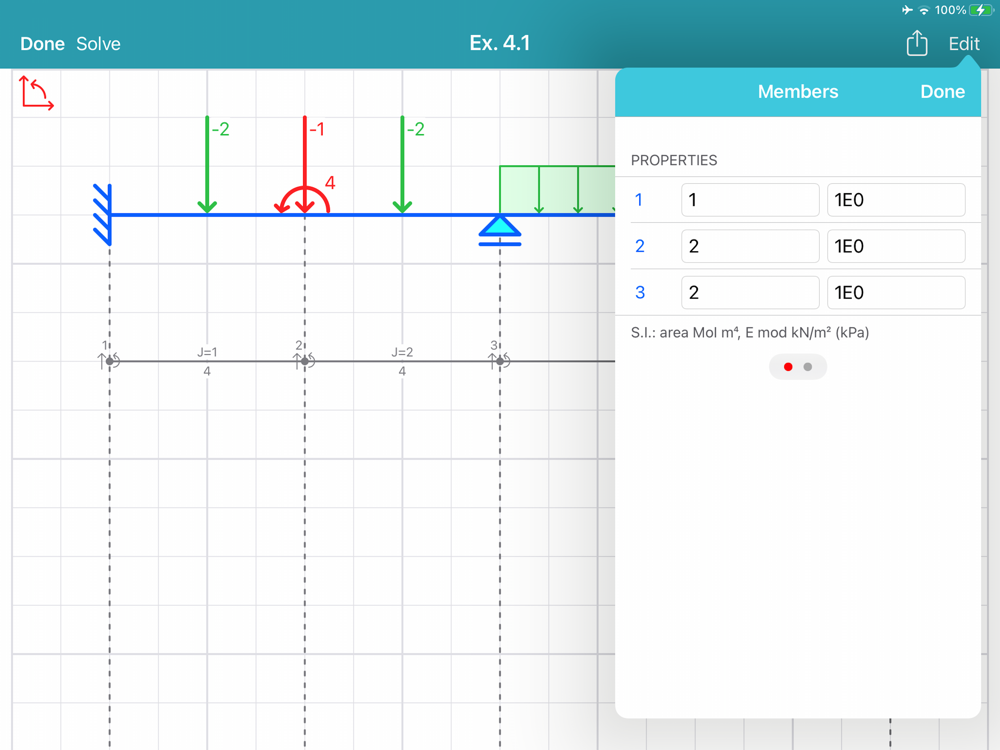Select member number 1 label

[x=639, y=200]
